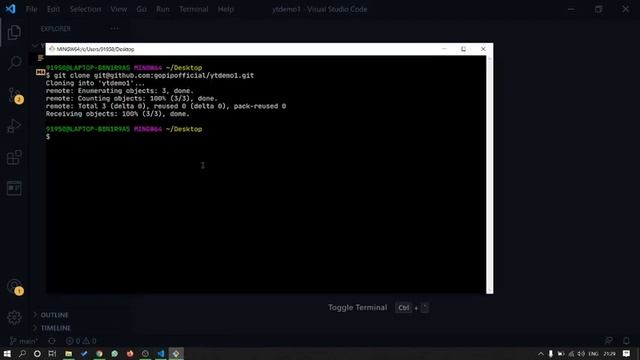Open Source Control with badge 2
The height and width of the screenshot is (360, 640).
tap(15, 95)
